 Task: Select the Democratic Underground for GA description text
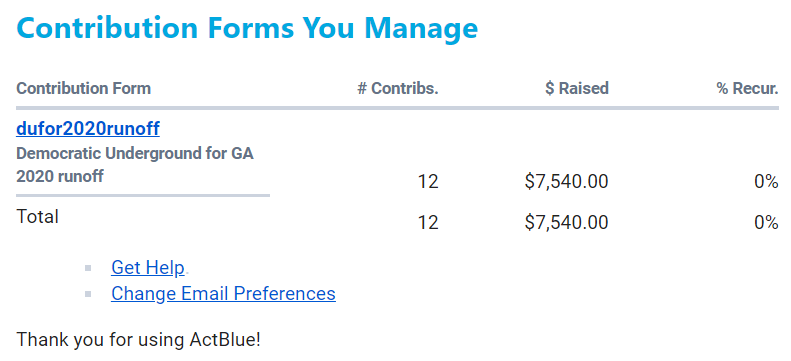click(135, 165)
